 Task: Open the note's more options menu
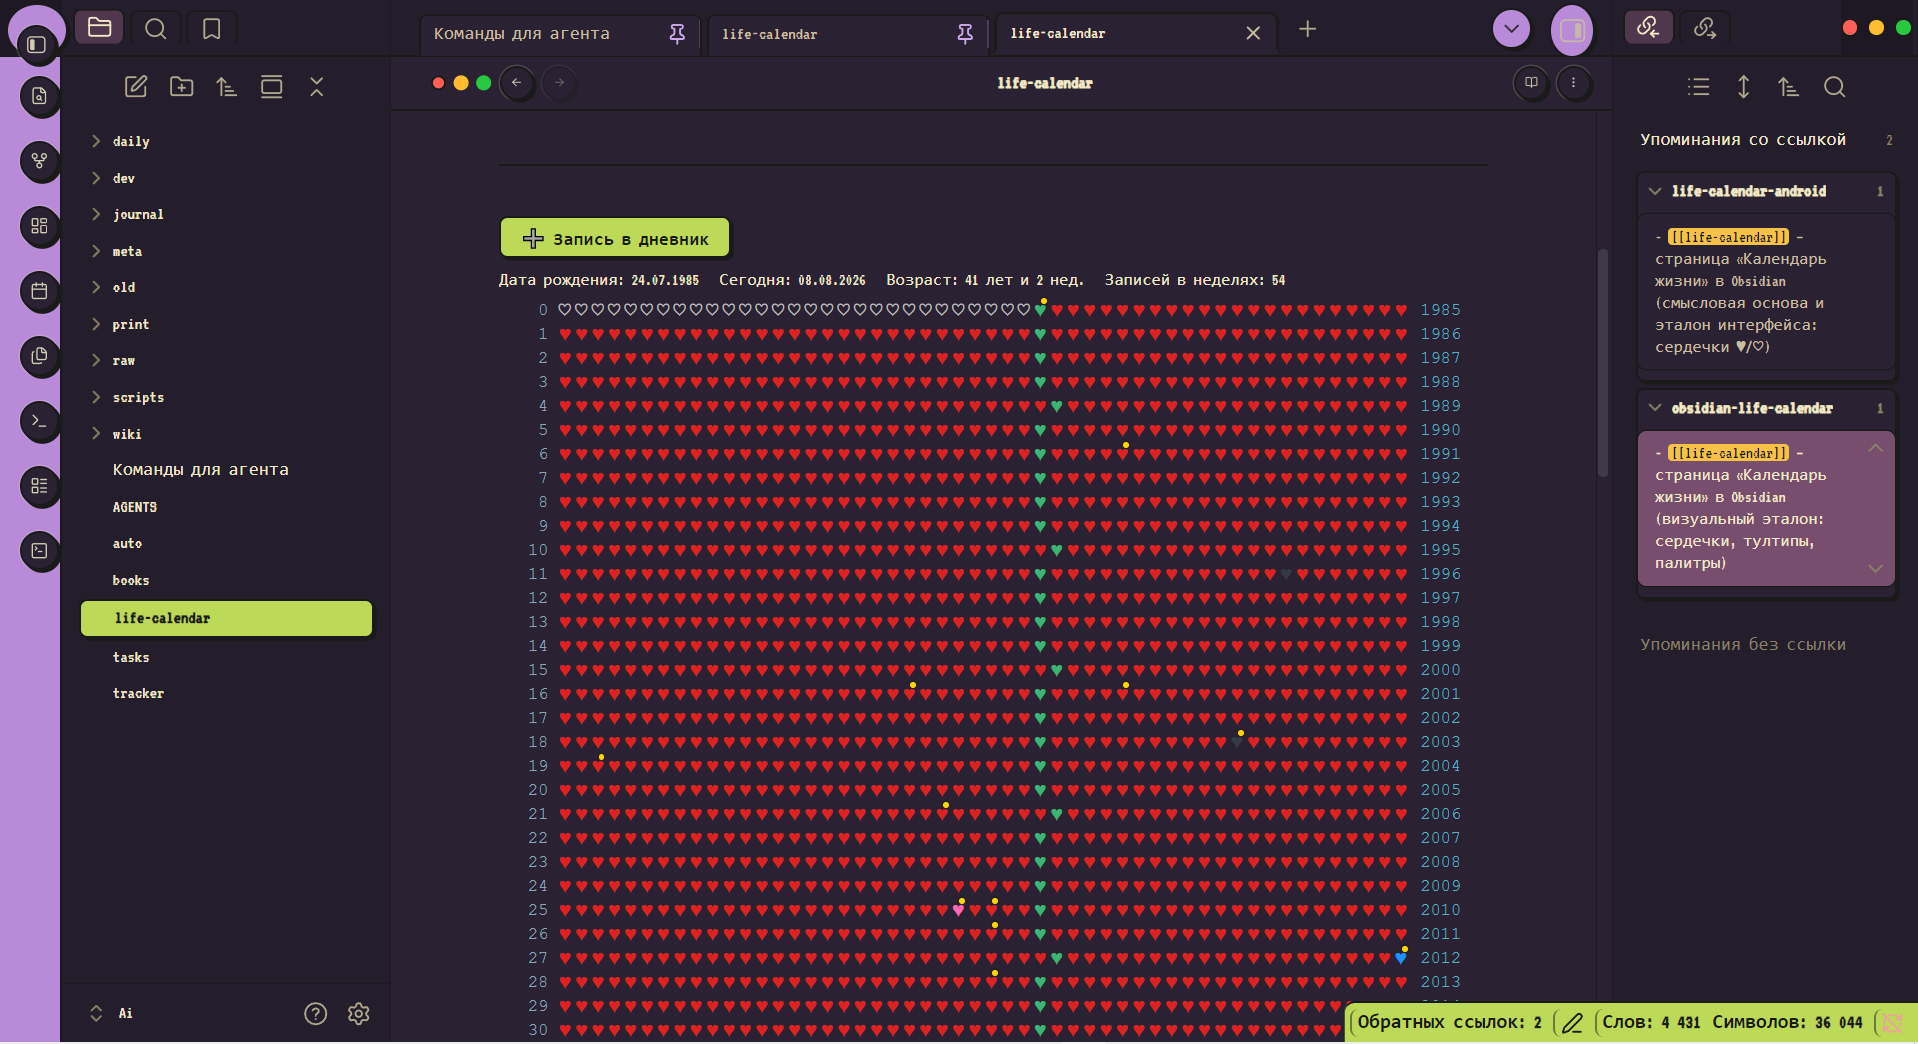(x=1573, y=83)
